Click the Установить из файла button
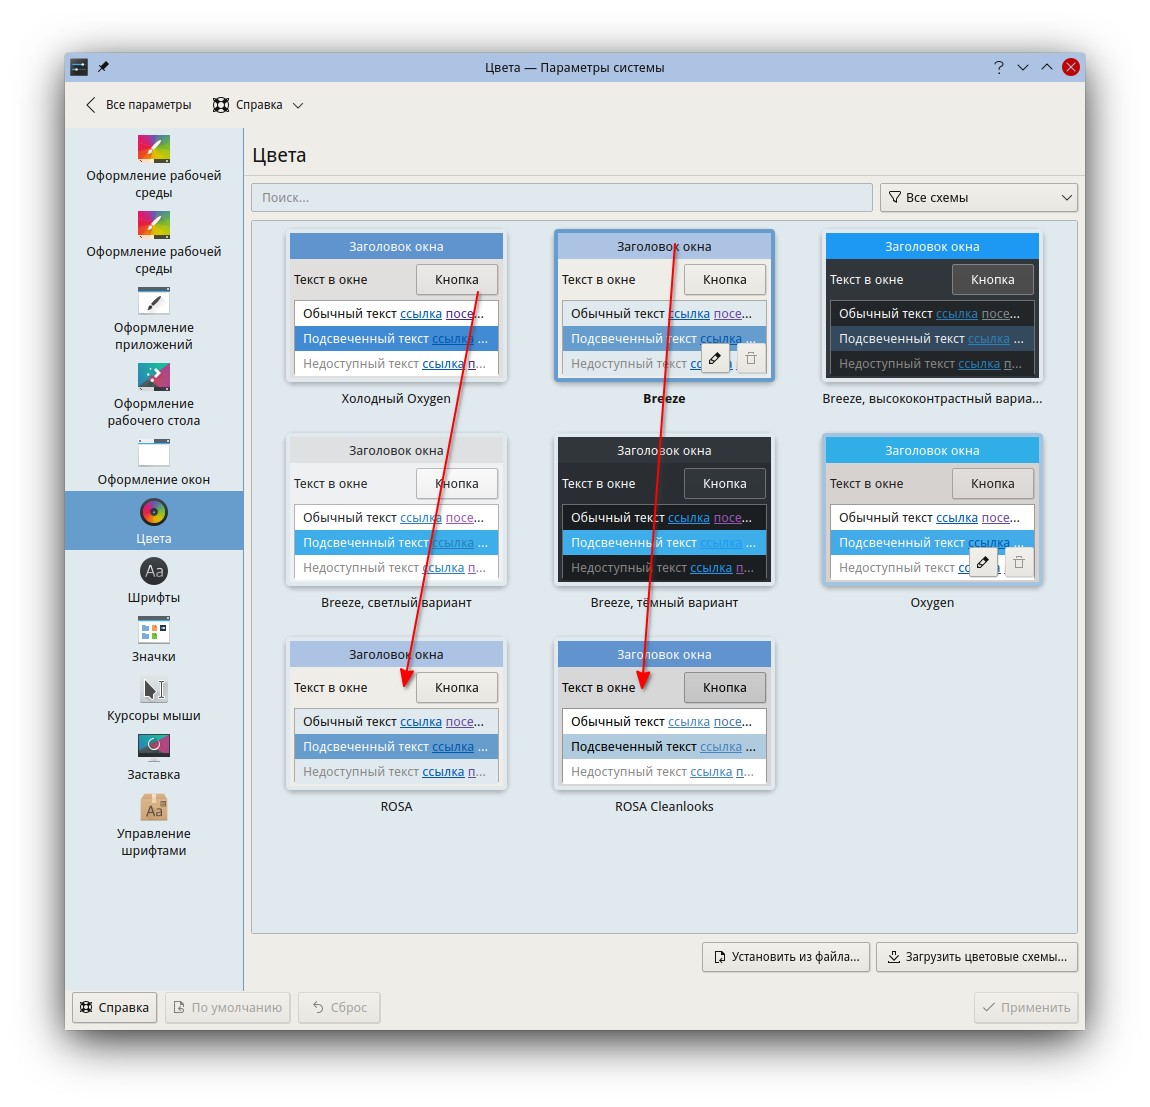 pos(786,957)
